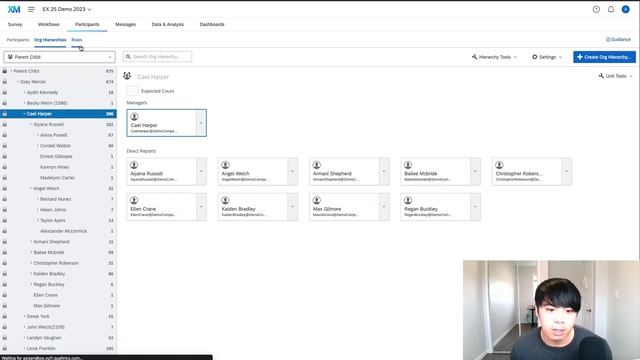Screen dimensions: 640x360
Task: Open Hierarchy Tools menu
Action: point(494,57)
